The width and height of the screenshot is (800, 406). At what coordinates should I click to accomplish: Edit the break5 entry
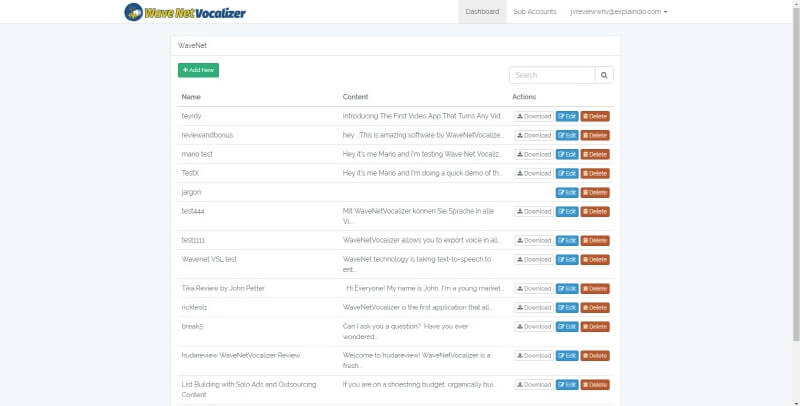567,326
